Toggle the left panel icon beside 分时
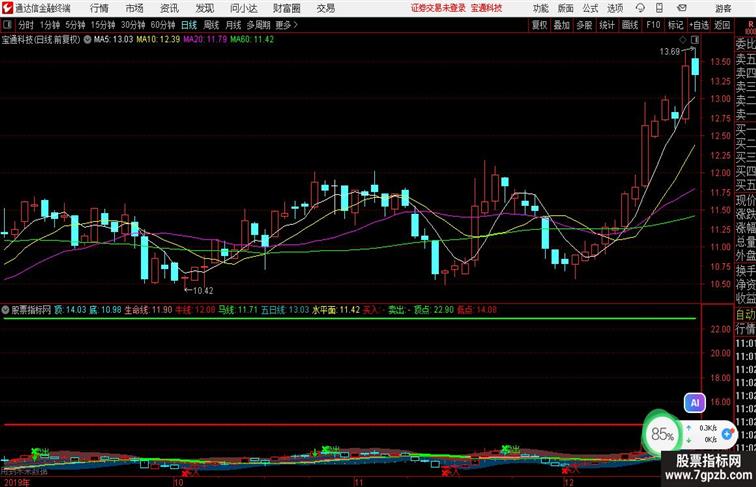Viewport: 756px width, 487px height. point(7,25)
